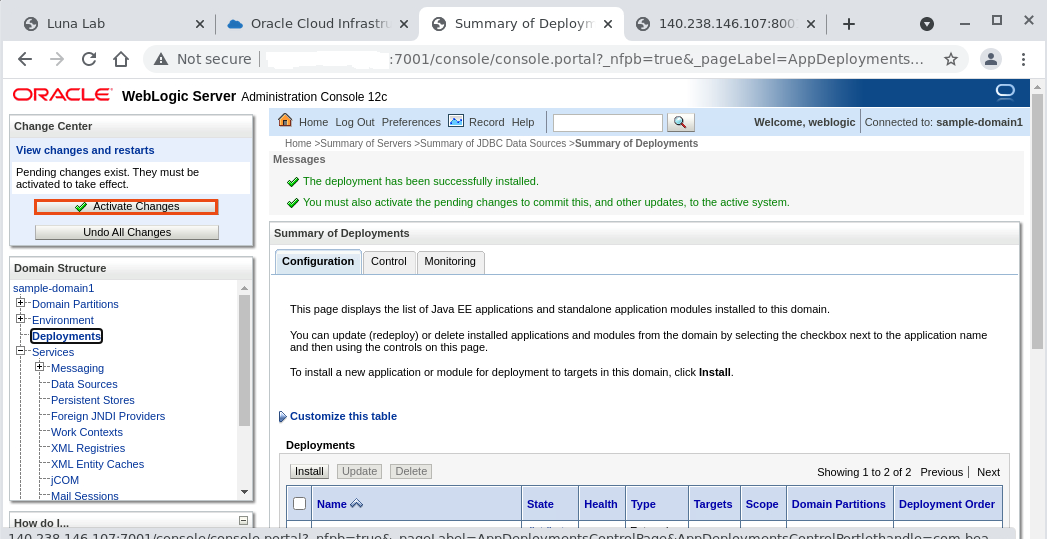The height and width of the screenshot is (539, 1047).
Task: Click the magnifier search button
Action: pos(680,122)
